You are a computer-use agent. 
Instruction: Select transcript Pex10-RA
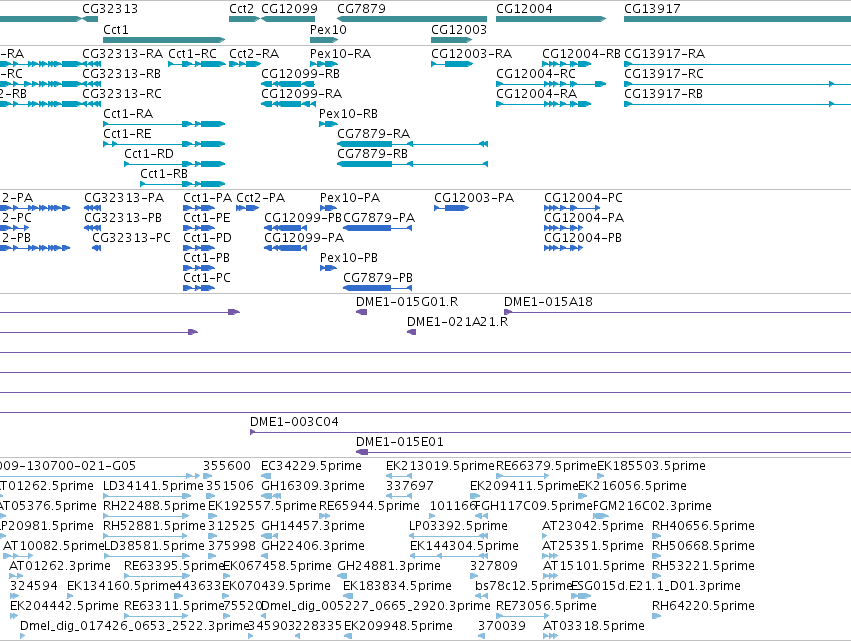(324, 64)
